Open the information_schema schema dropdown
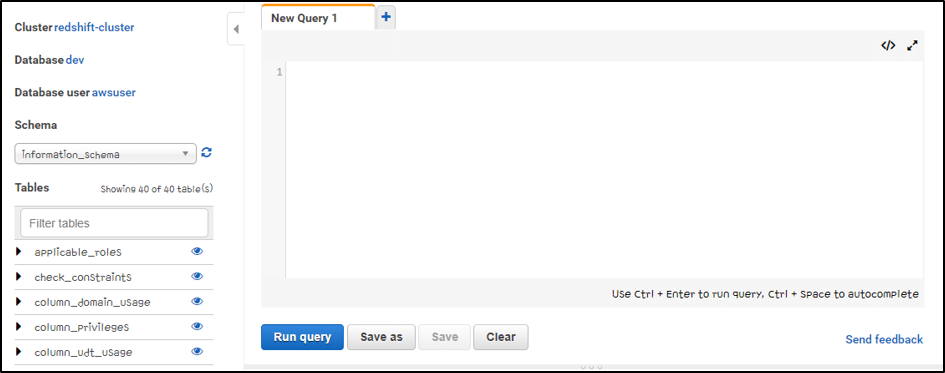Screen dimensions: 945x373 coord(105,154)
